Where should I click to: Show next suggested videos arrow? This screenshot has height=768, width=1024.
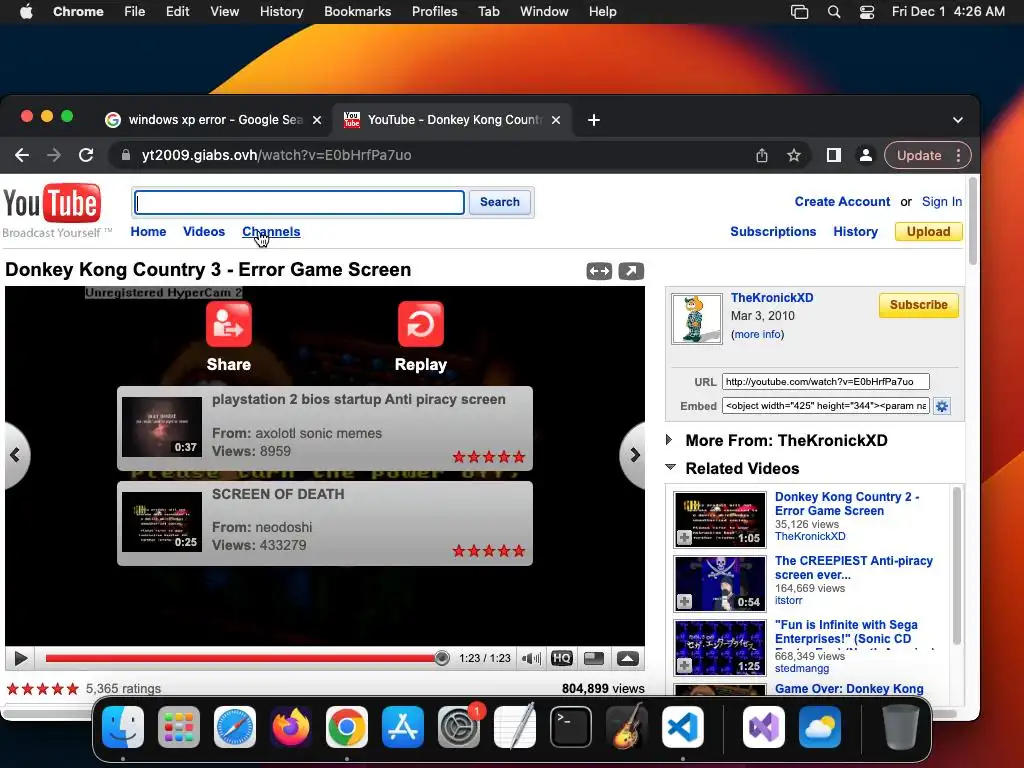(633, 455)
